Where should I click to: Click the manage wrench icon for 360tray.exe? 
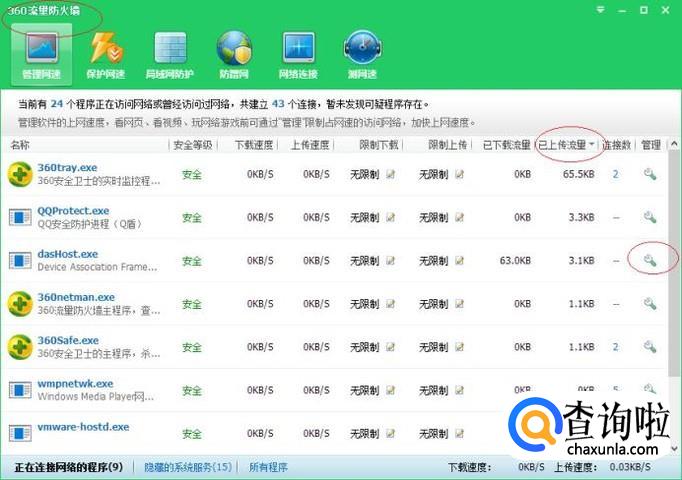coord(650,174)
